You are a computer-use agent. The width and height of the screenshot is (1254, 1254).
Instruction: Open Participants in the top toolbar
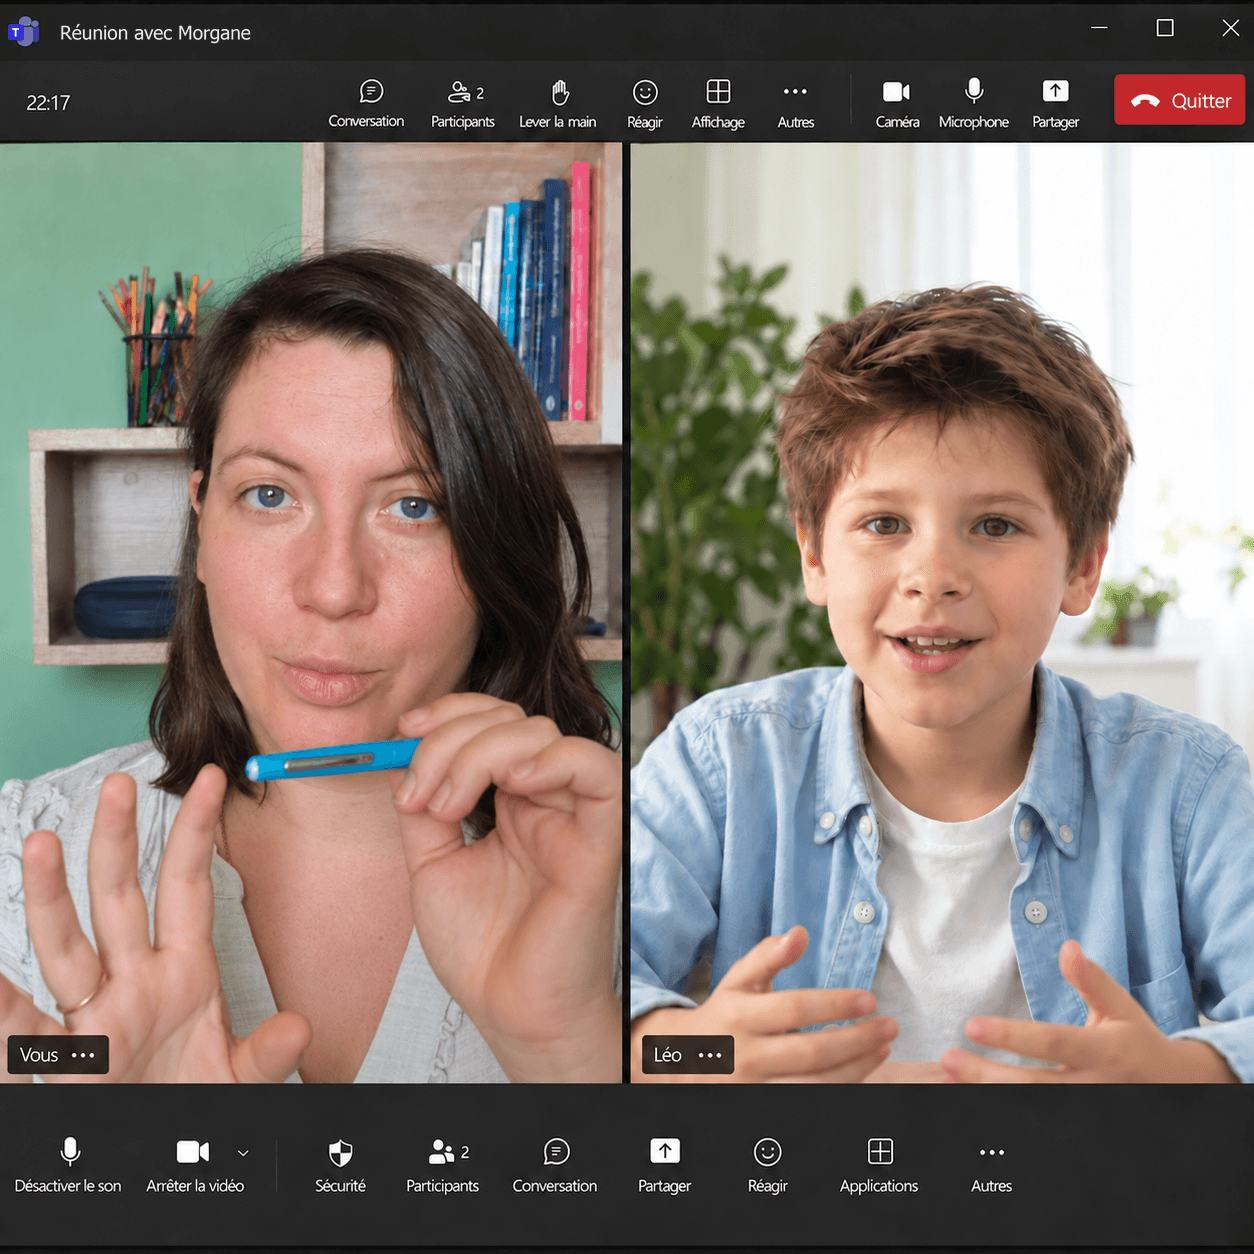pyautogui.click(x=463, y=104)
